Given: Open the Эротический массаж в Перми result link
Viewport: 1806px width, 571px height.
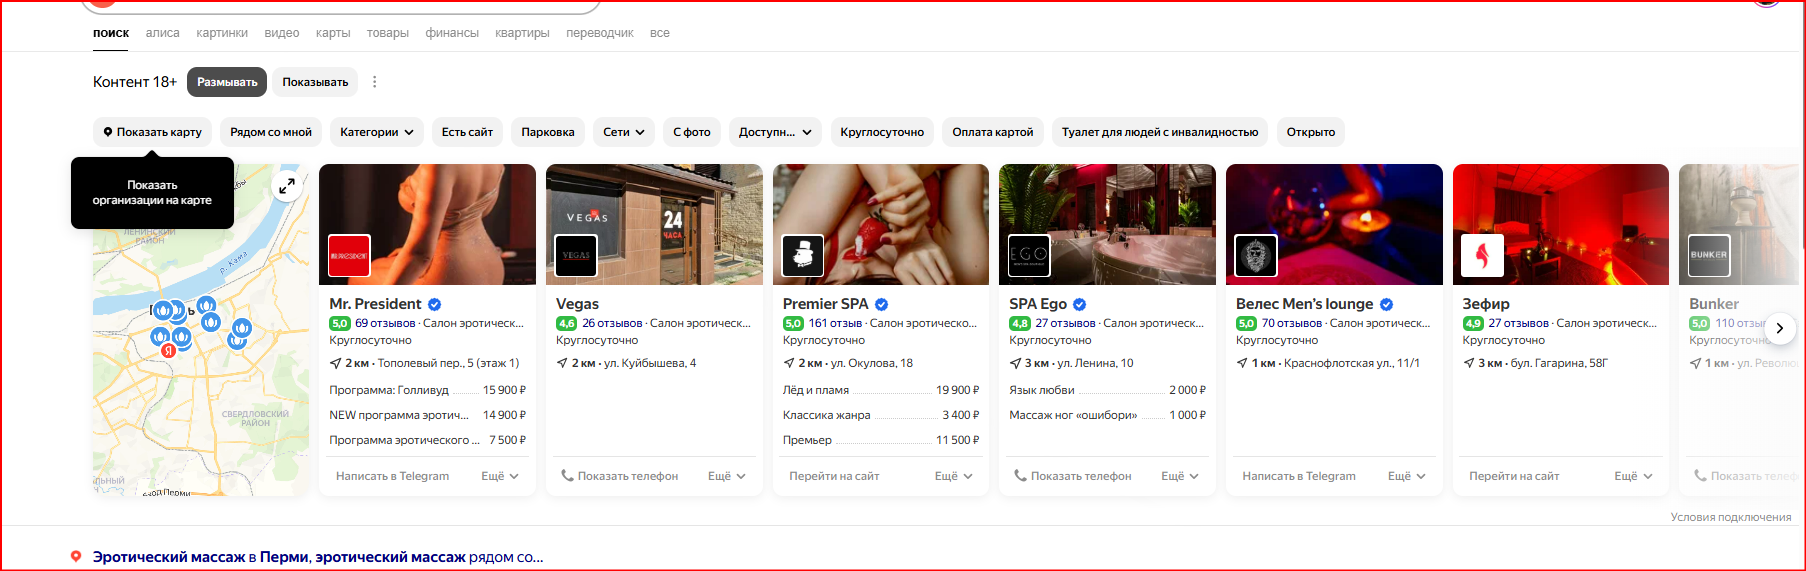Looking at the screenshot, I should 318,557.
